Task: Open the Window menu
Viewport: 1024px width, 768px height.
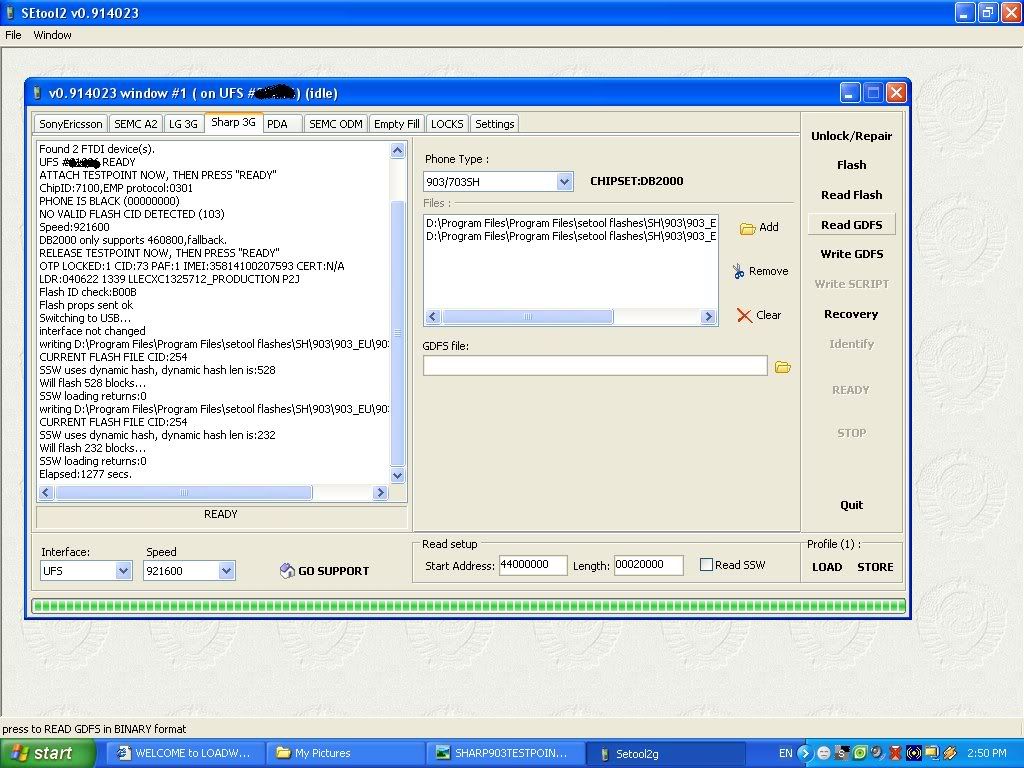Action: [x=52, y=35]
